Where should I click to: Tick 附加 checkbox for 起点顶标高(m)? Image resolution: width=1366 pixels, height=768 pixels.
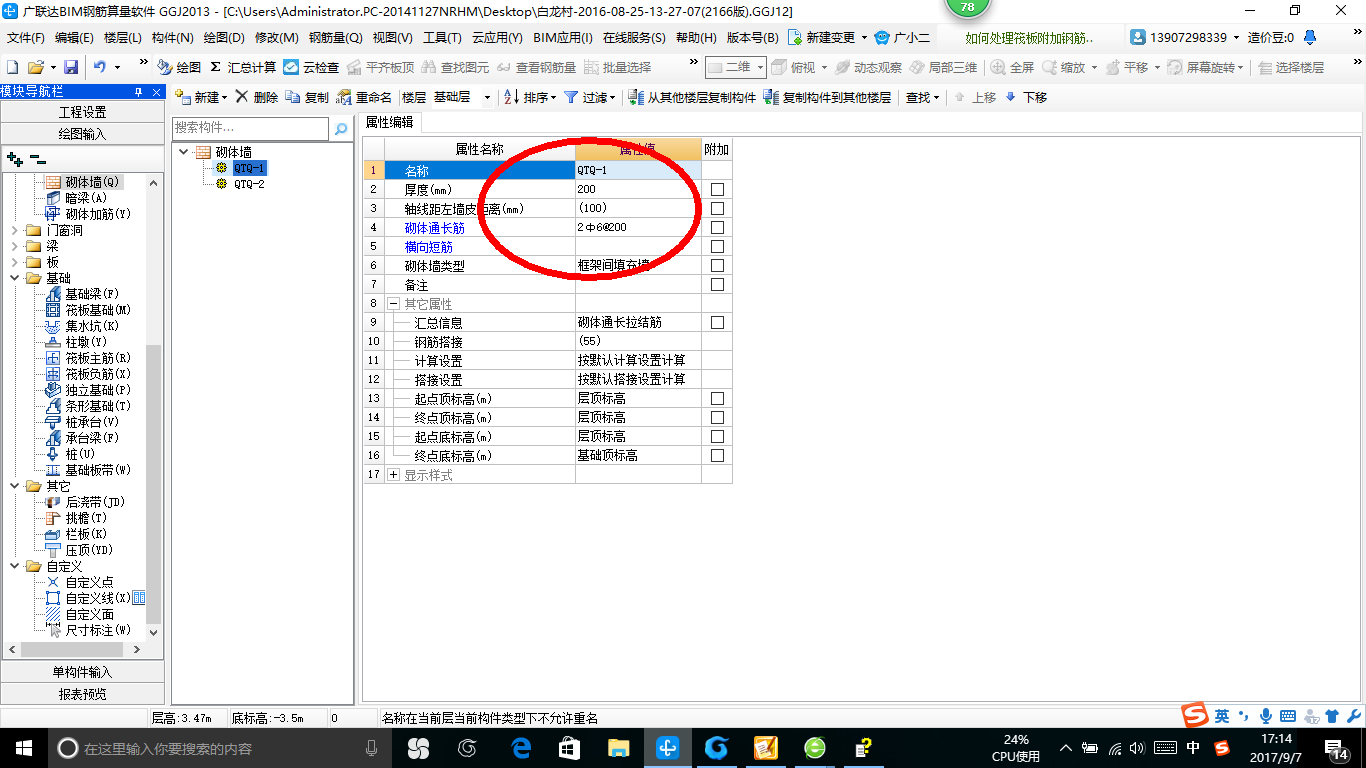(717, 398)
